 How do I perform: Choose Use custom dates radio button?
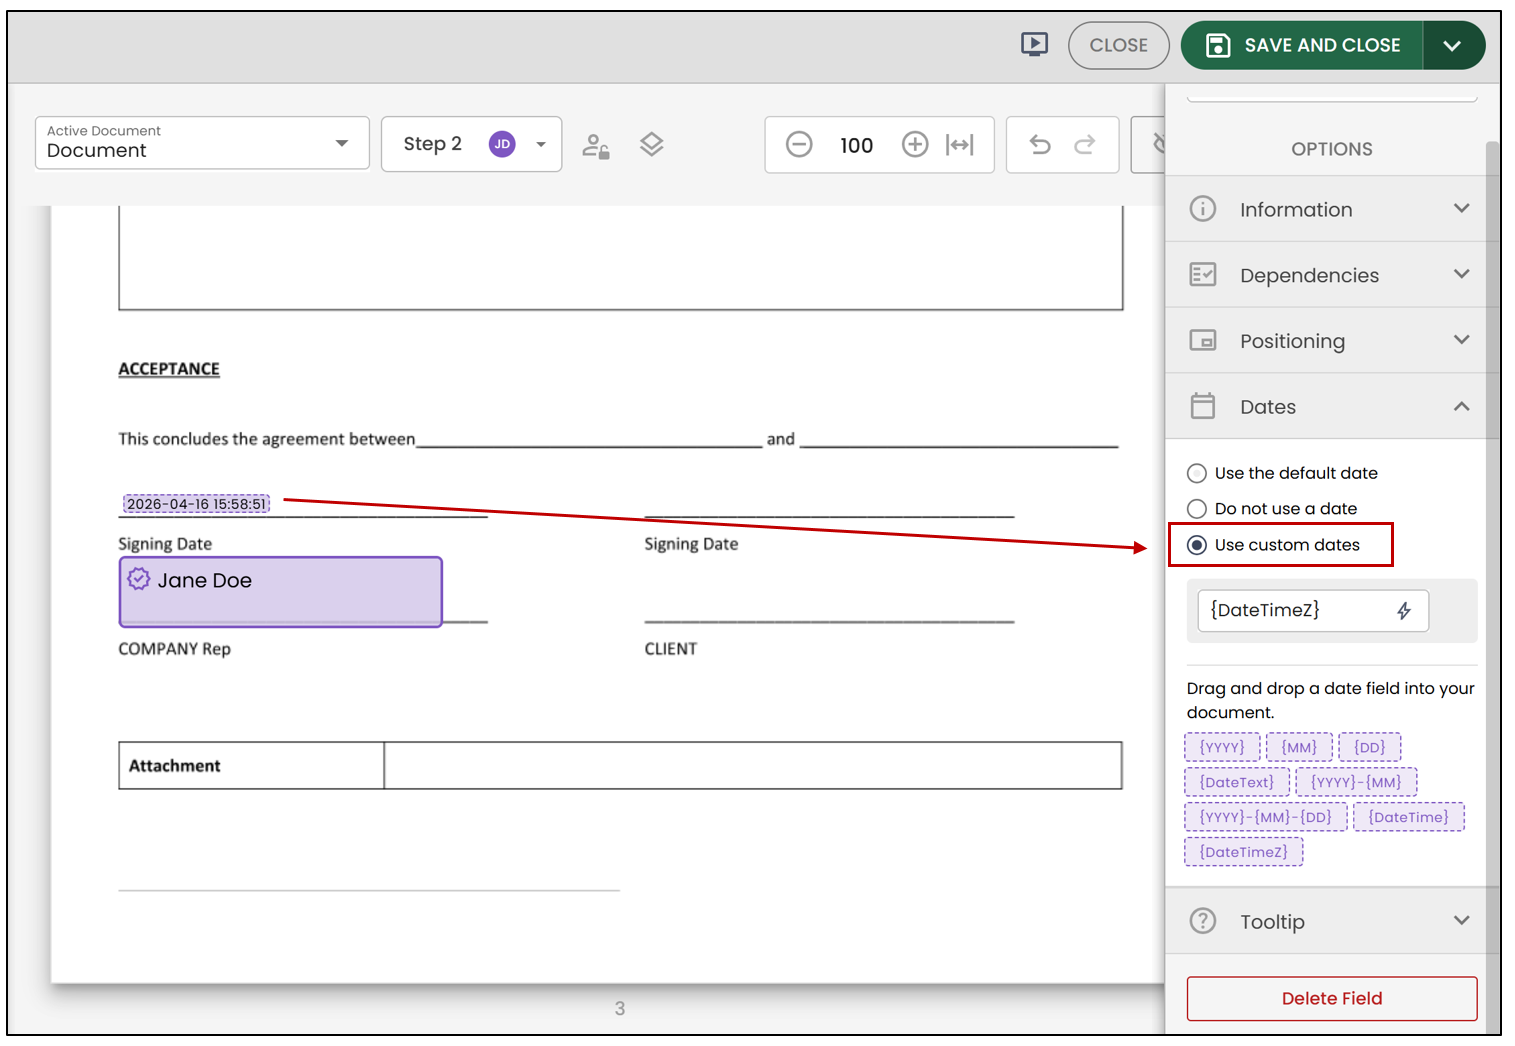(1196, 545)
